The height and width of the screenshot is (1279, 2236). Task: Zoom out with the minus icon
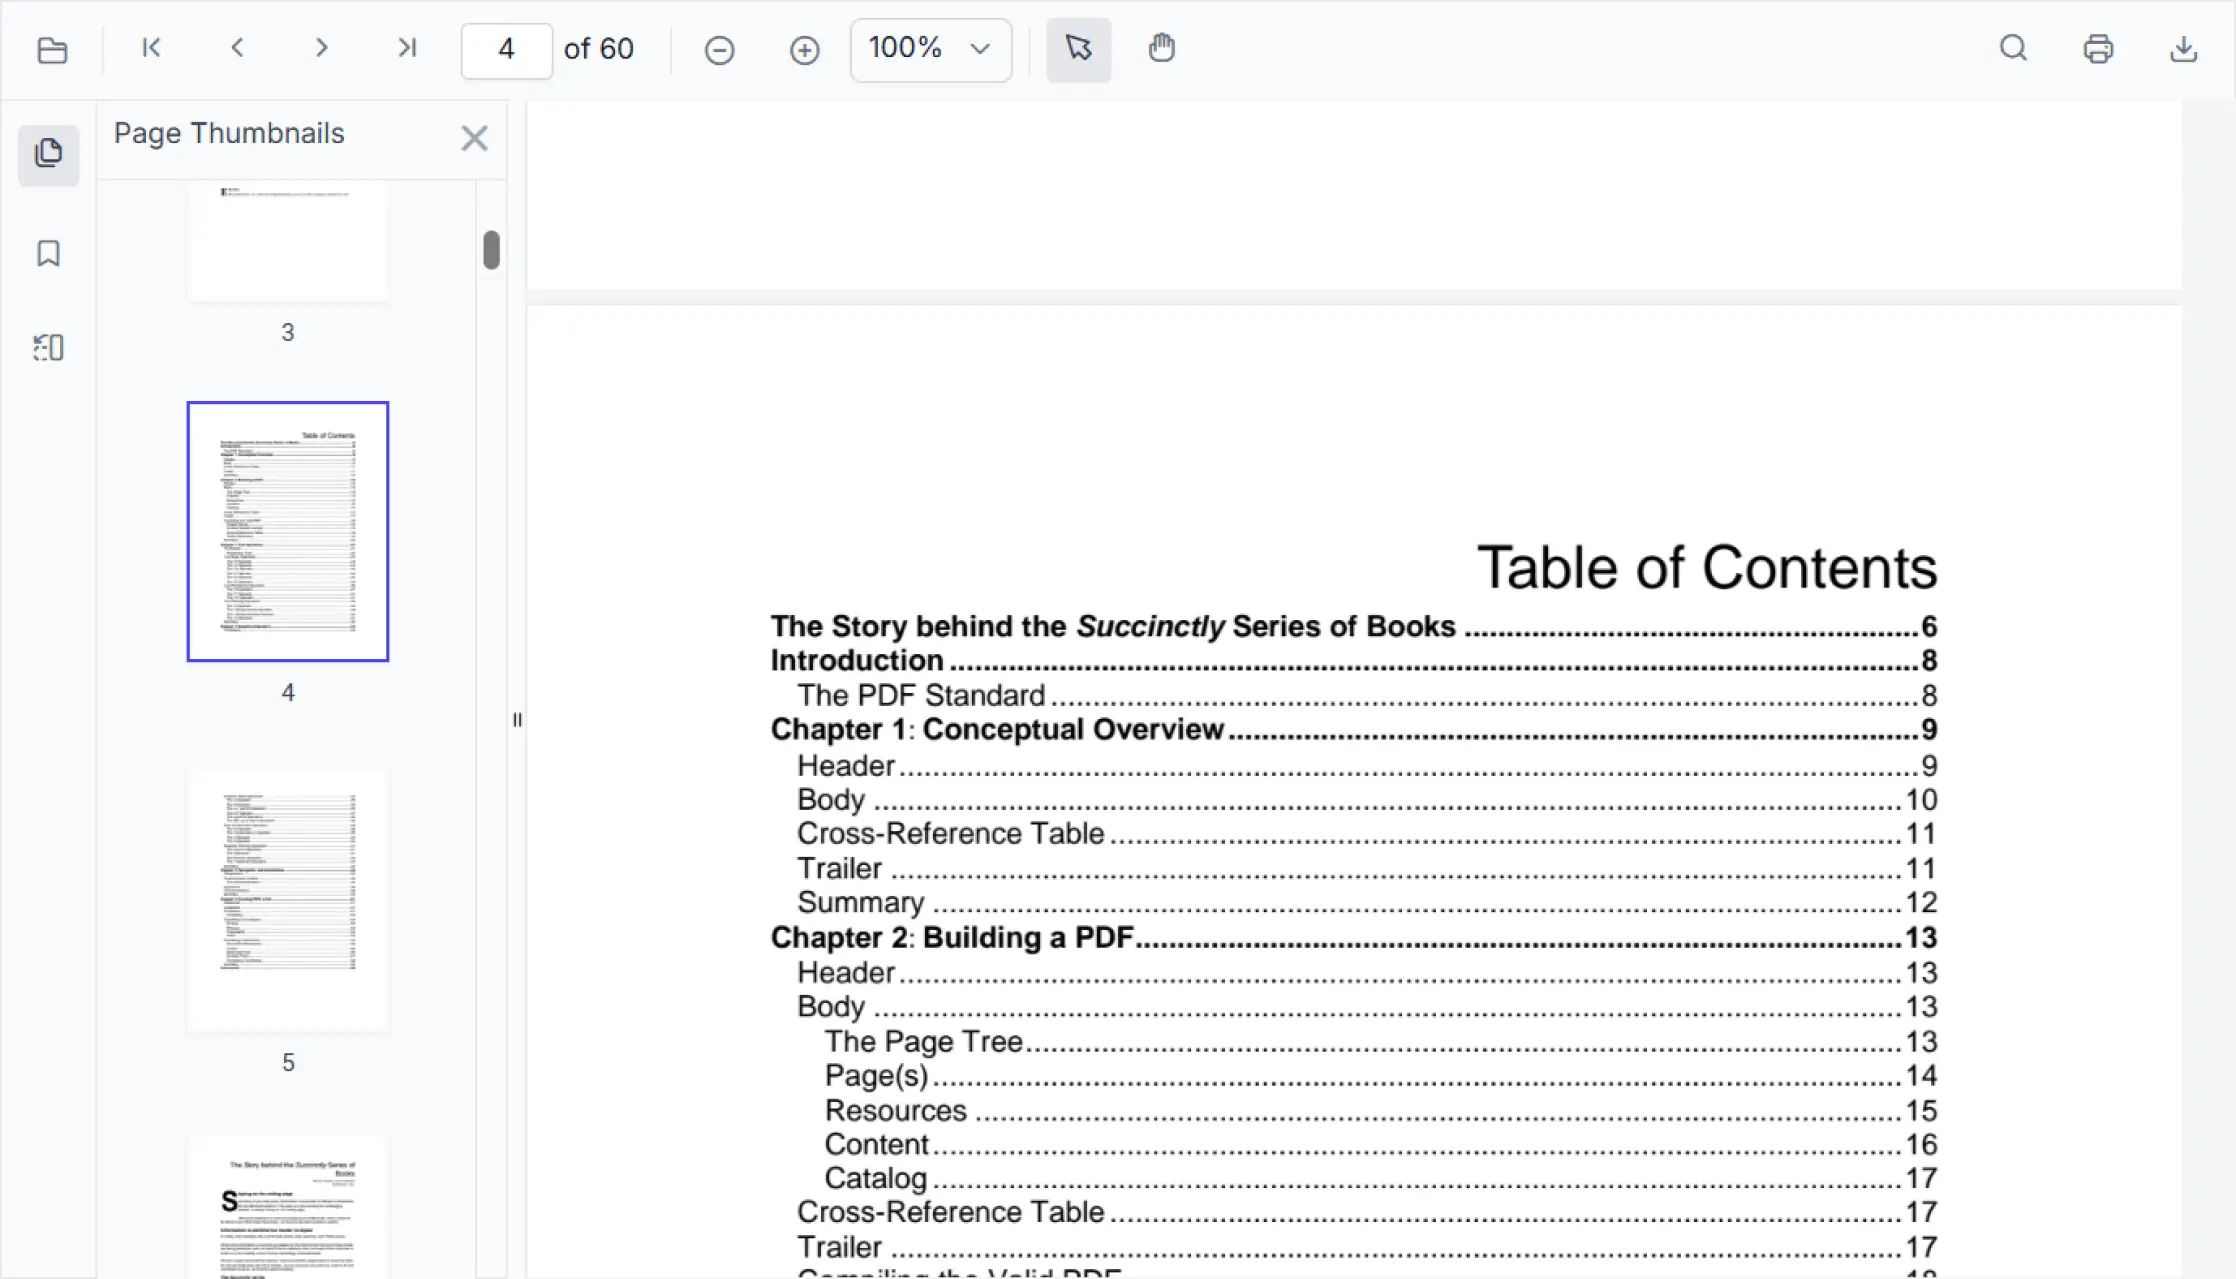[719, 50]
